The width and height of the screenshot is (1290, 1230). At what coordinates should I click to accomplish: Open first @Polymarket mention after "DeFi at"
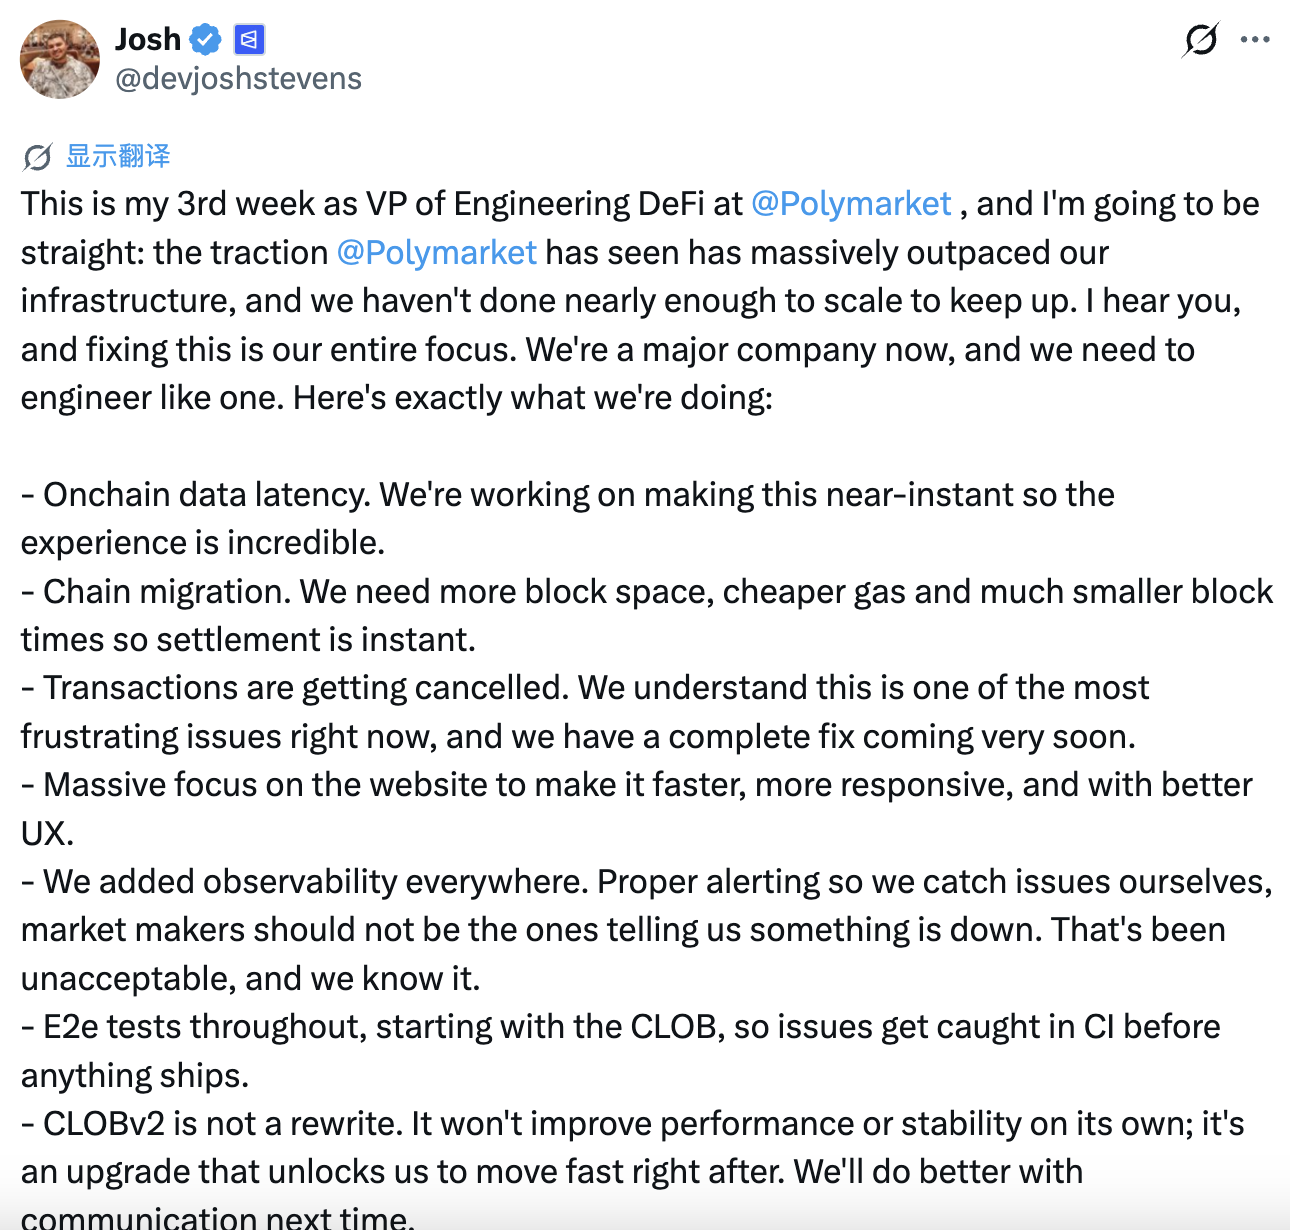click(851, 204)
